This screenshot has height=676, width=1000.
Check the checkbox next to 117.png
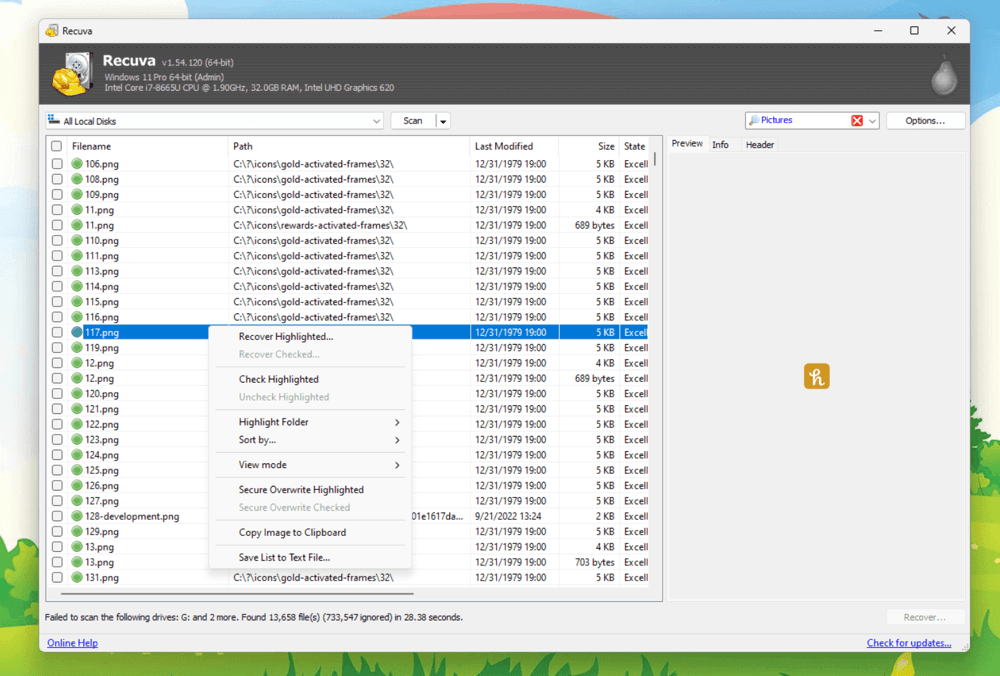point(57,332)
